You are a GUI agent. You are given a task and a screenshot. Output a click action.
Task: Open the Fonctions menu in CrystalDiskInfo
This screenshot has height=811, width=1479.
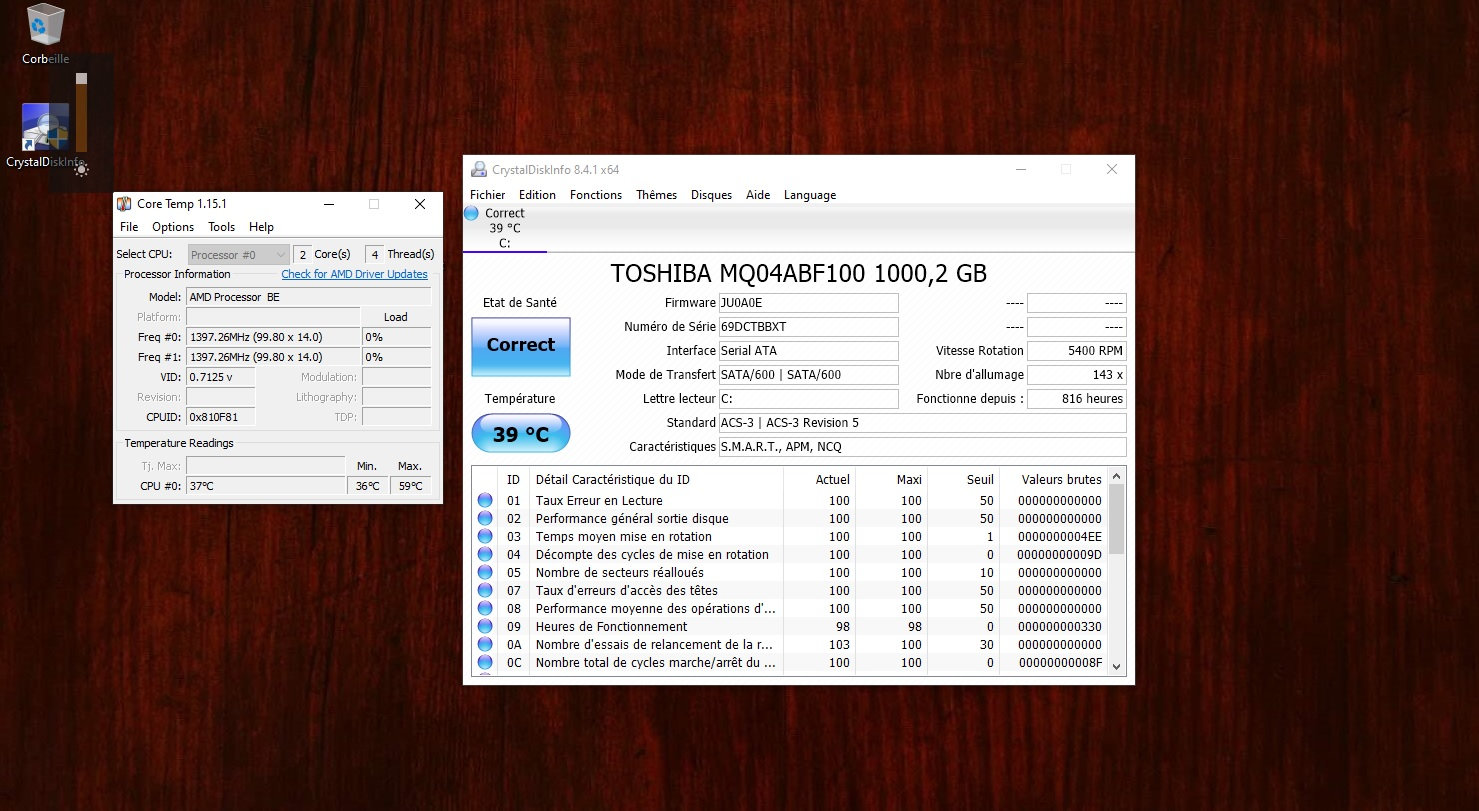595,195
